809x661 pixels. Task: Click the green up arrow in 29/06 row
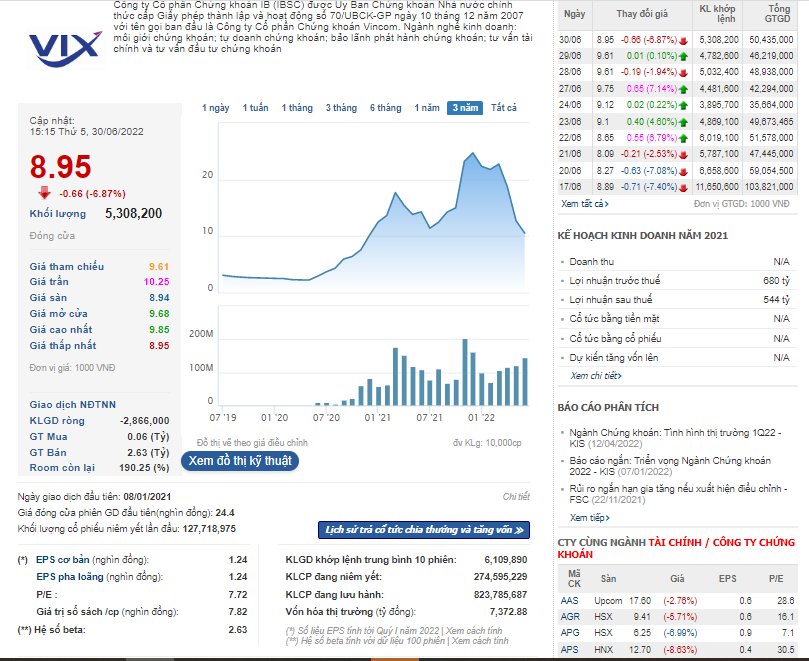pos(684,56)
